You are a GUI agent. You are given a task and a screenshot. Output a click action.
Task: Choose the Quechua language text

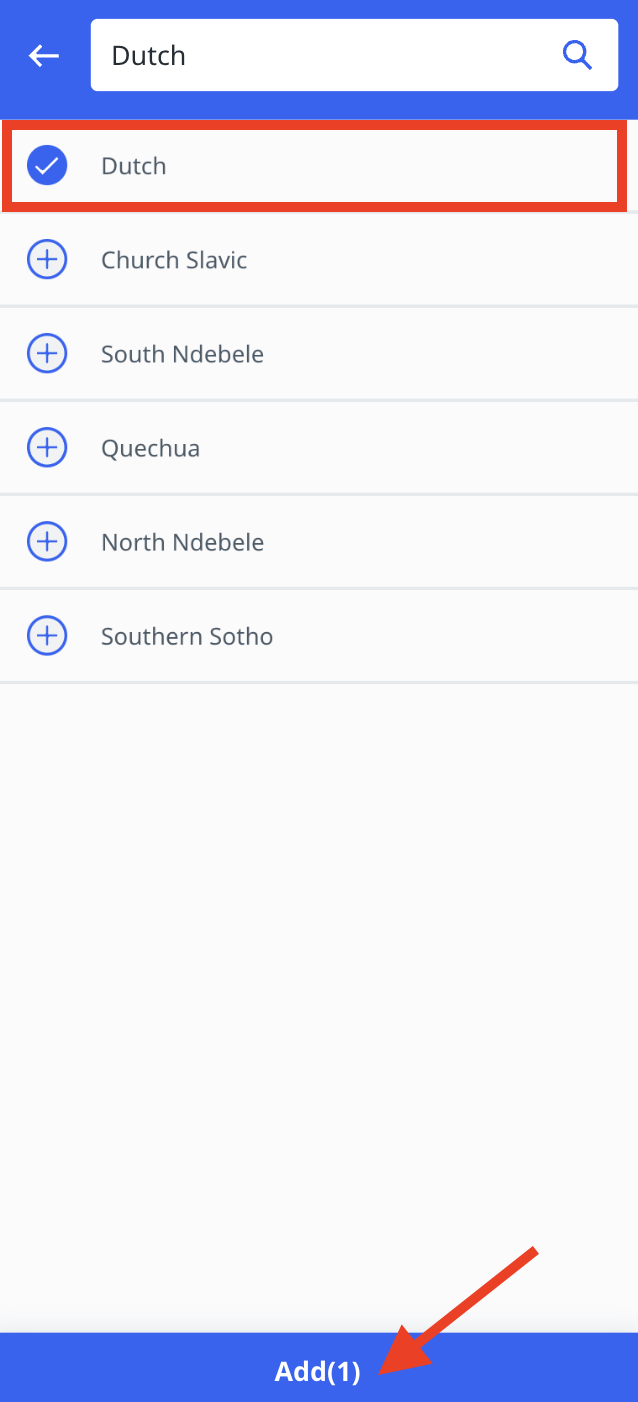[150, 448]
